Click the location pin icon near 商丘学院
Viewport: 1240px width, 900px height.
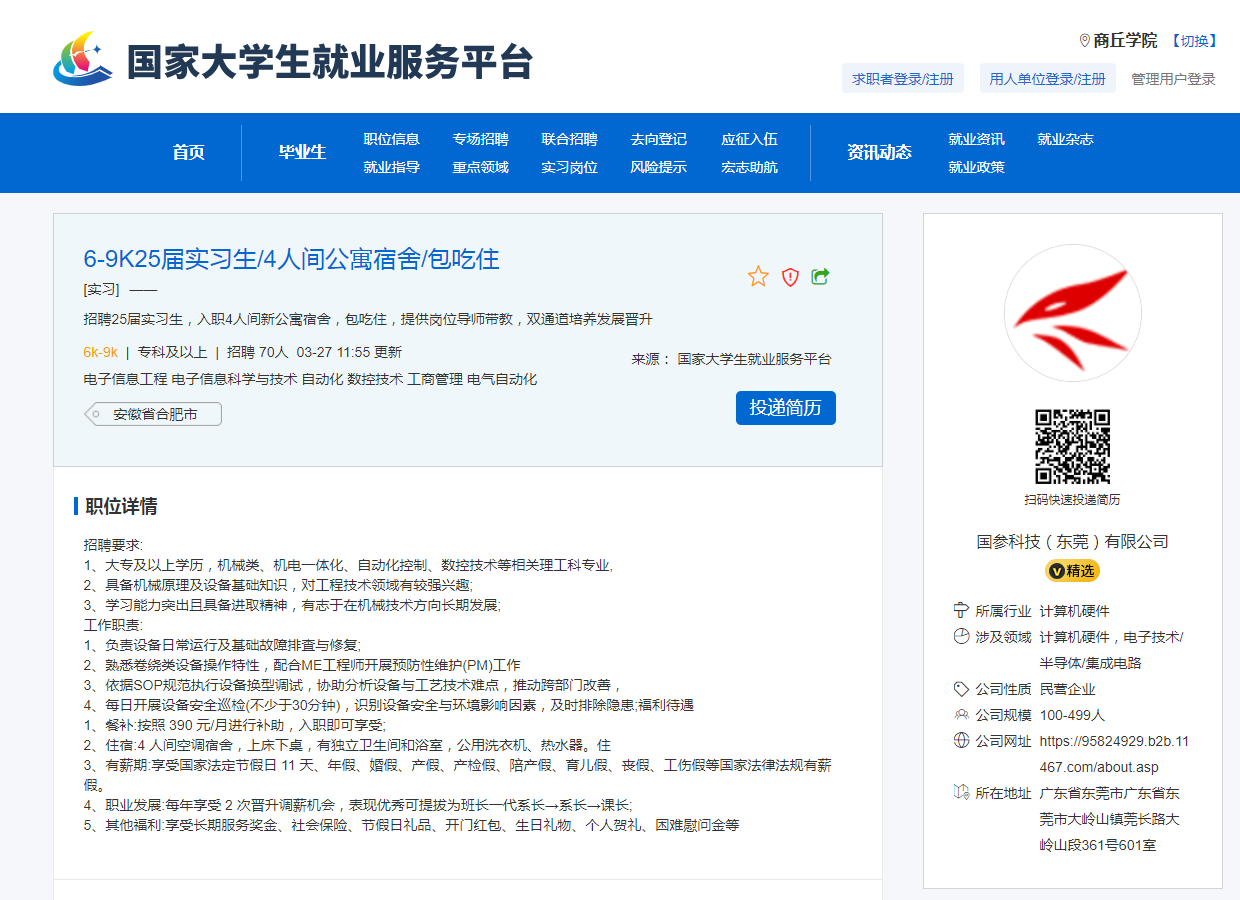coord(1084,41)
